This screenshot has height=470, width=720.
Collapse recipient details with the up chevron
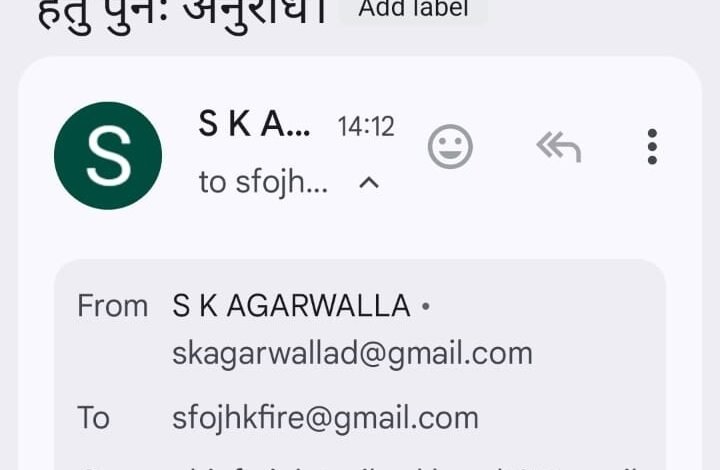(369, 183)
